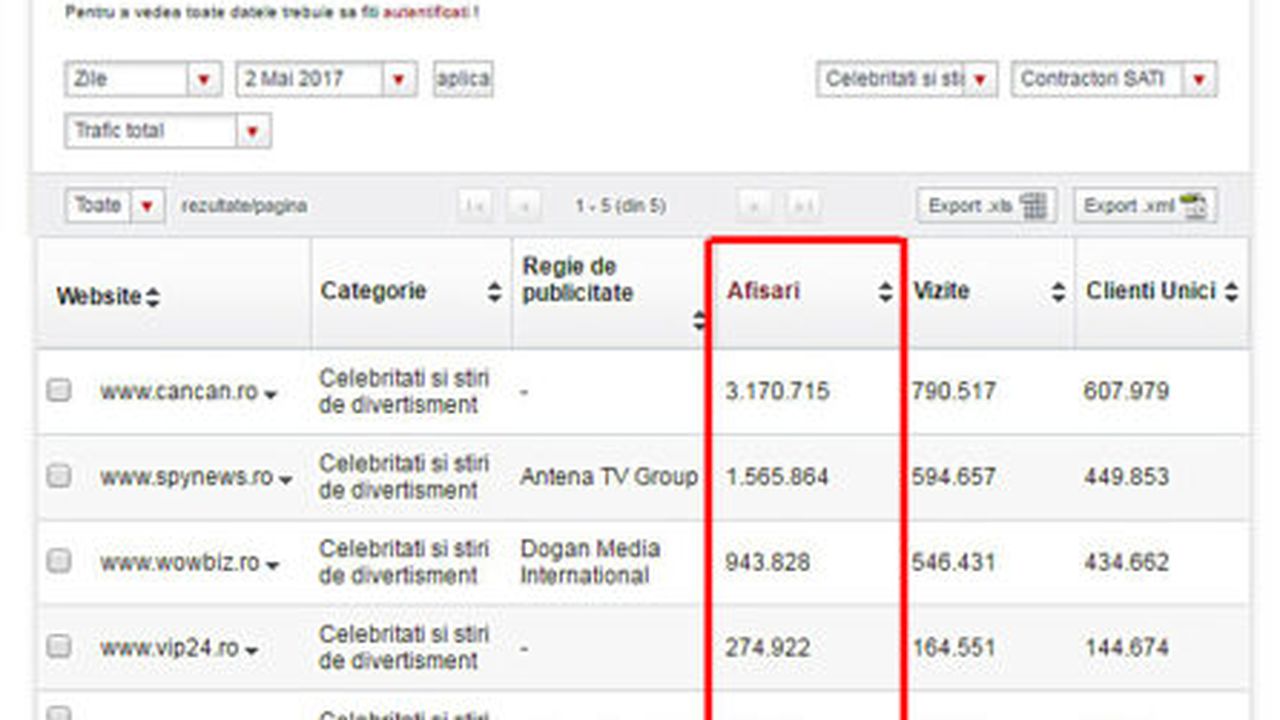Expand the Trafic total dropdown
The width and height of the screenshot is (1280, 720).
[167, 131]
